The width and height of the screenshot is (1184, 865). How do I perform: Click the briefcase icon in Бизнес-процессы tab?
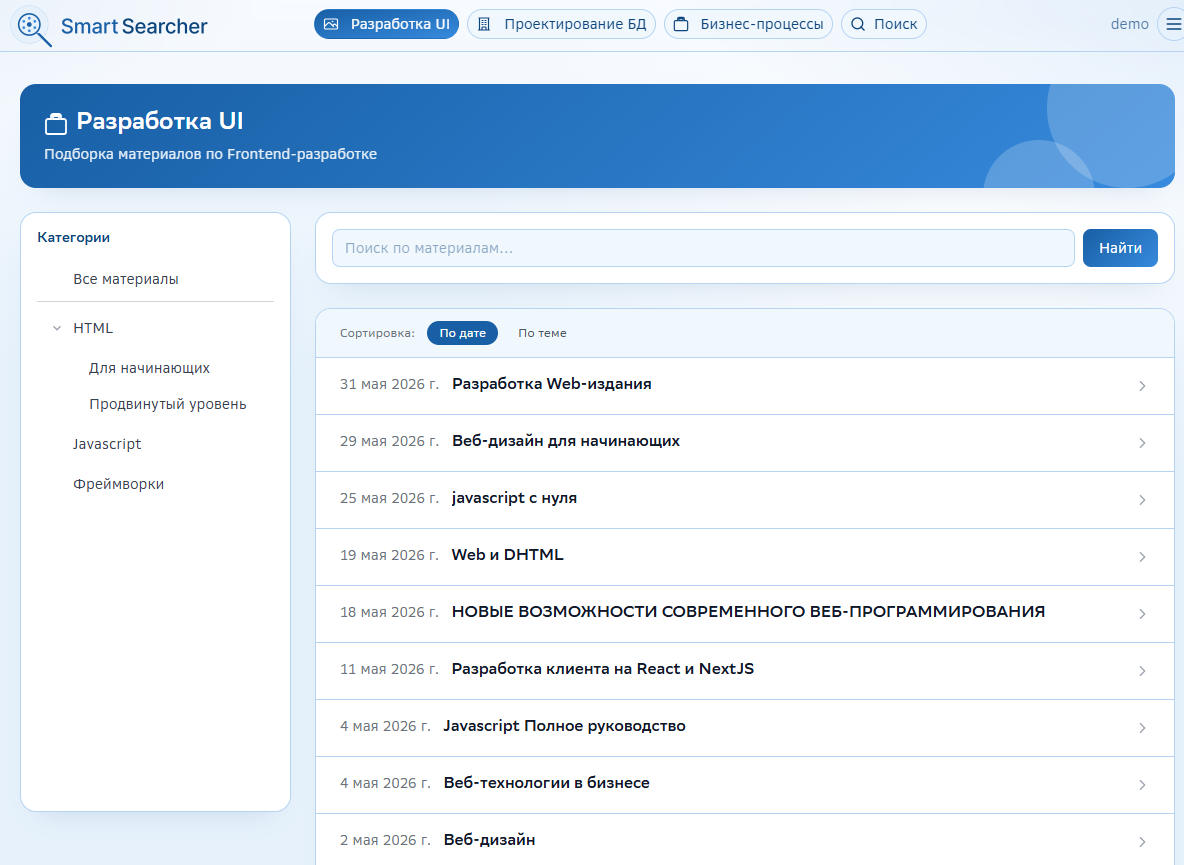pyautogui.click(x=681, y=24)
